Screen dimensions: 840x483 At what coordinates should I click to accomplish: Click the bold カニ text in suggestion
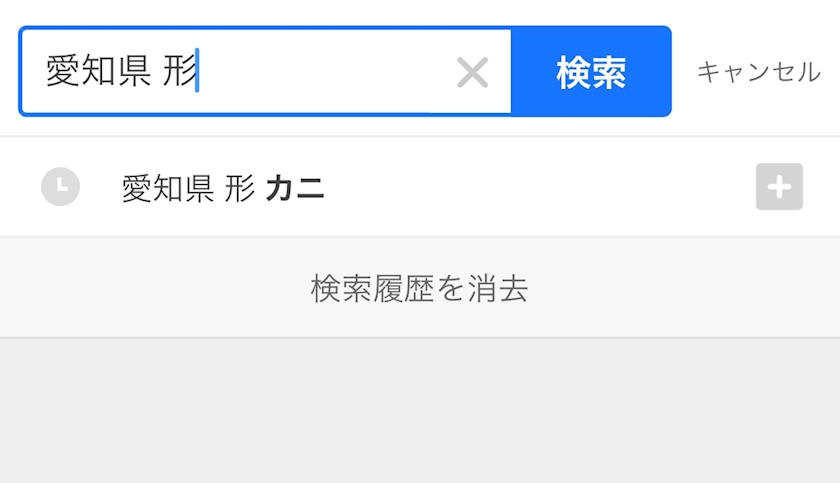click(x=295, y=188)
